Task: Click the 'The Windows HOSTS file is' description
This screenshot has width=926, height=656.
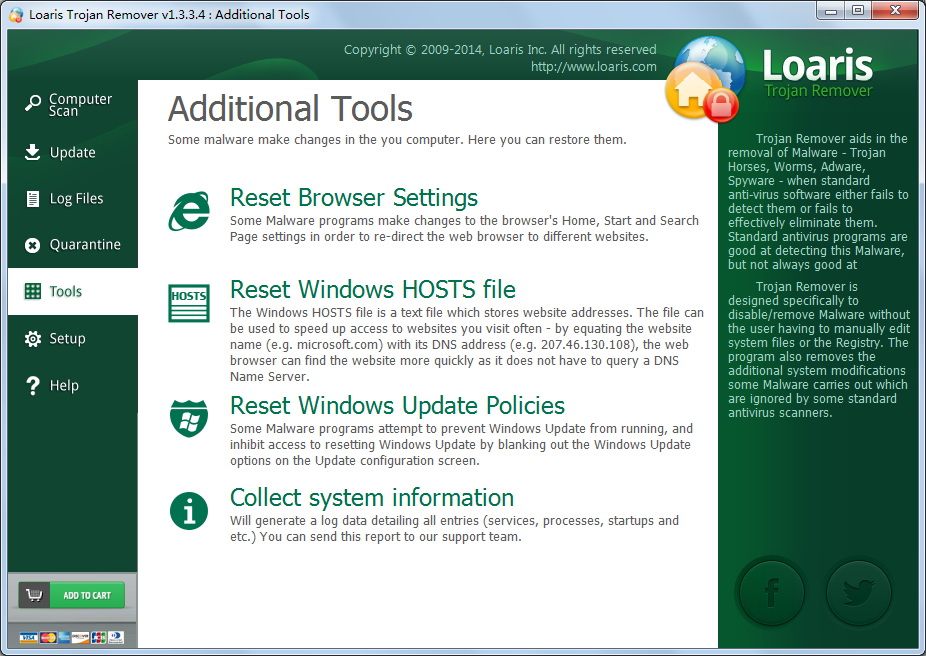Action: pyautogui.click(x=467, y=344)
